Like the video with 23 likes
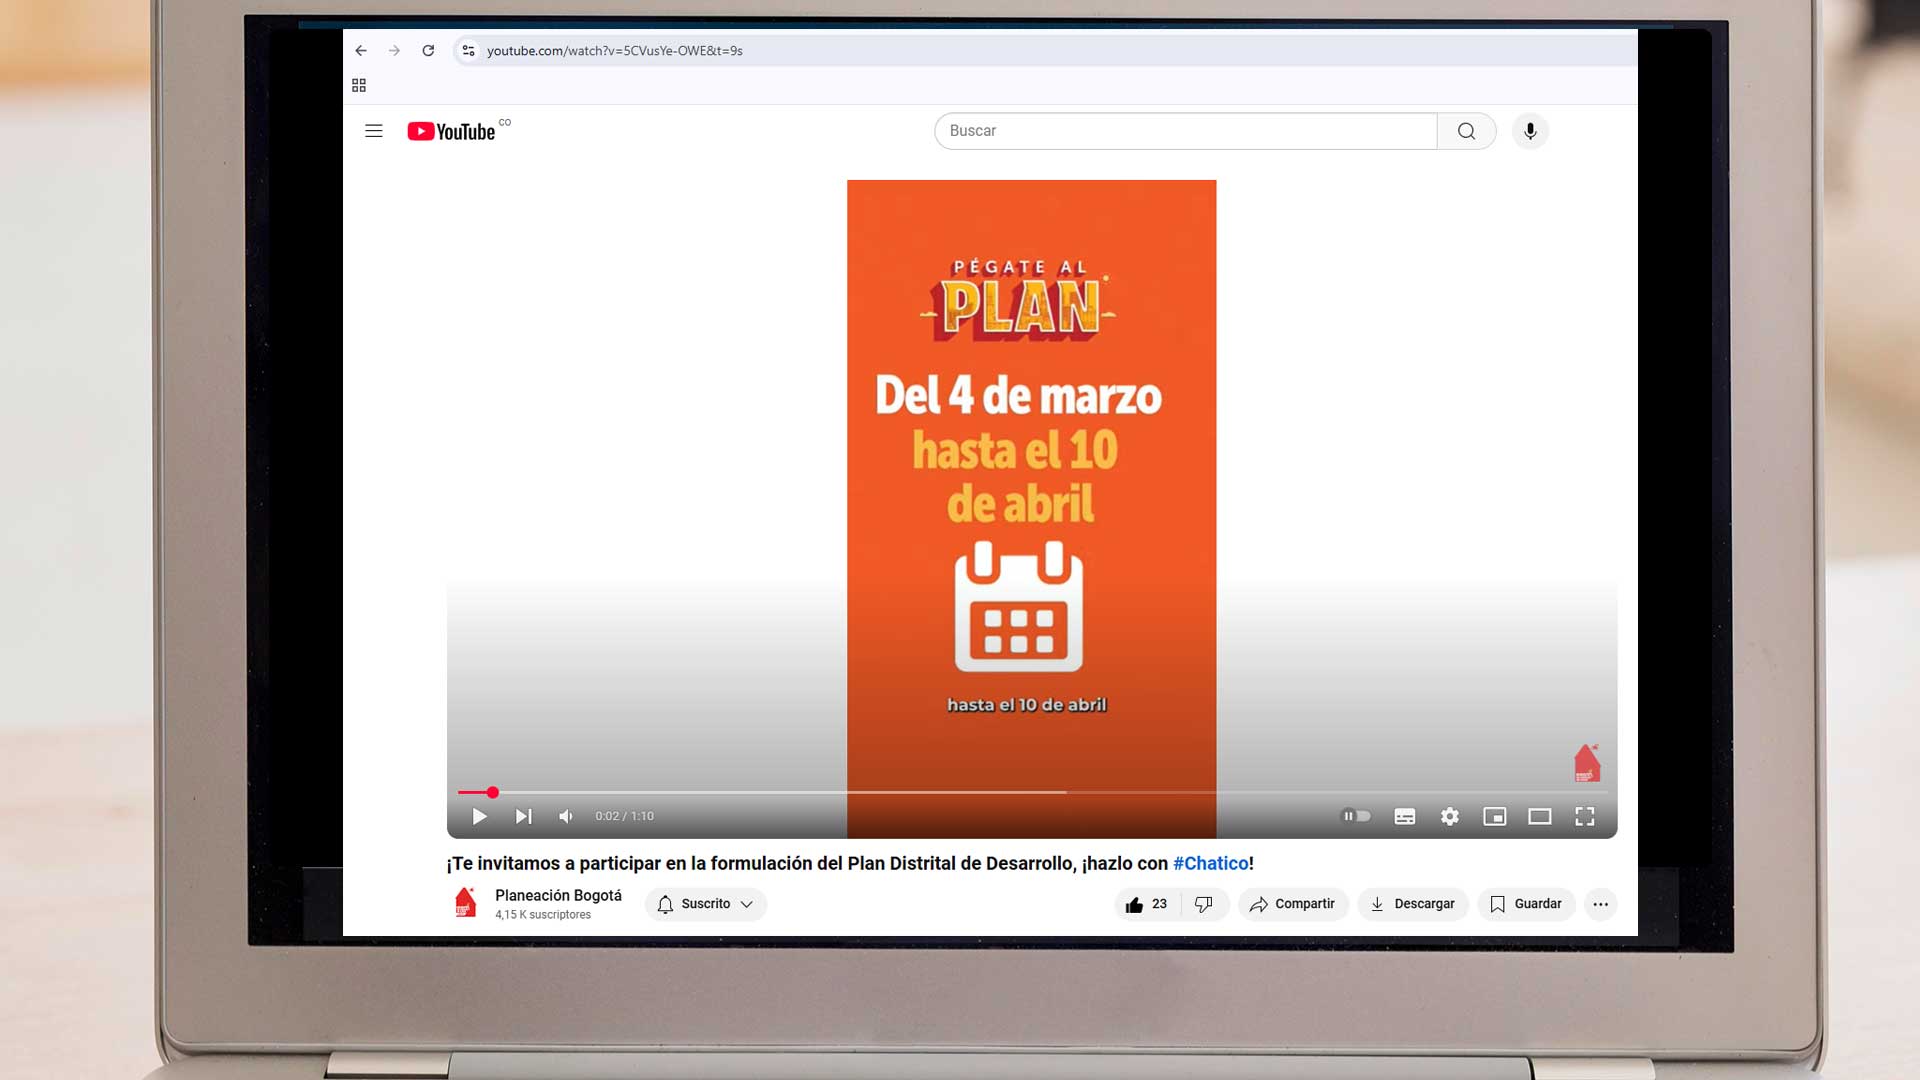This screenshot has width=1920, height=1080. [x=1146, y=904]
